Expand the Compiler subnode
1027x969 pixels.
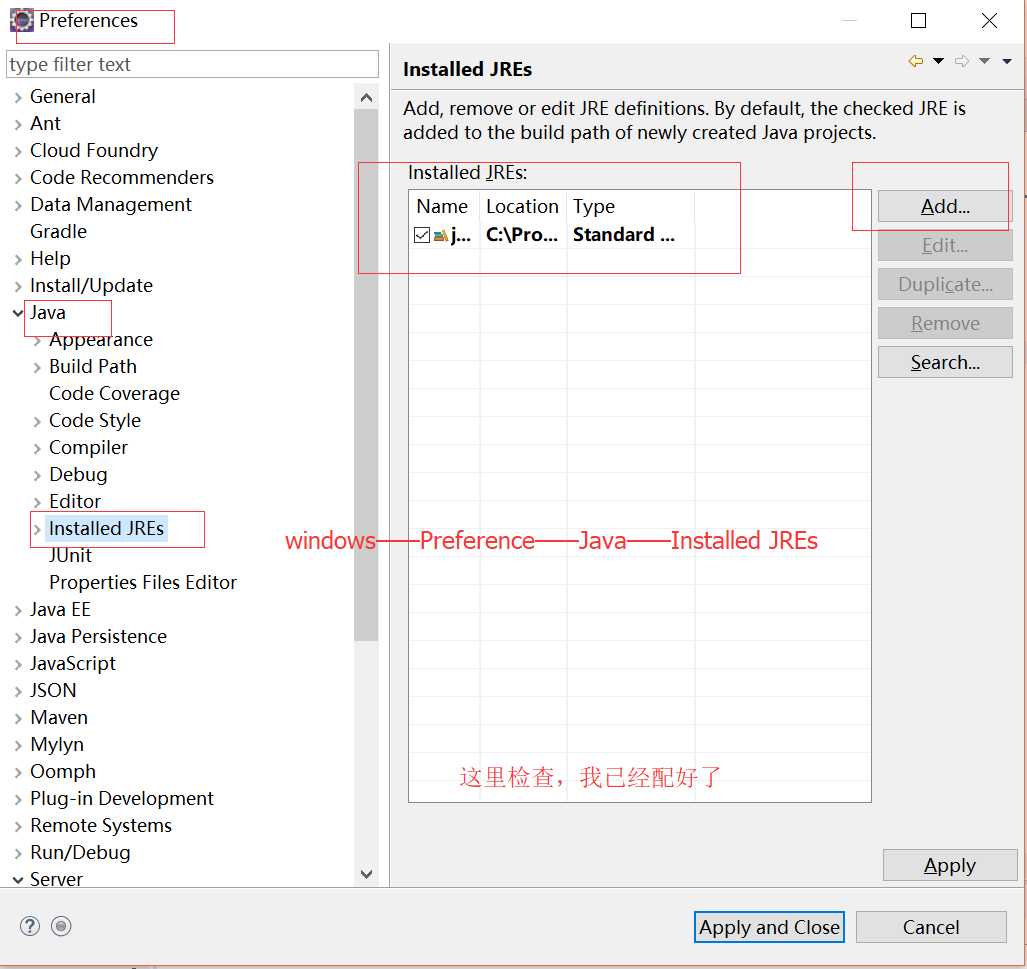coord(37,448)
